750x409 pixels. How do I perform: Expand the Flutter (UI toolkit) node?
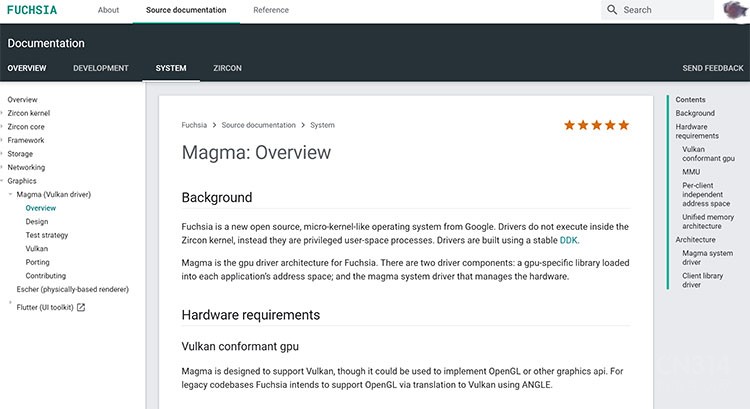pos(10,303)
